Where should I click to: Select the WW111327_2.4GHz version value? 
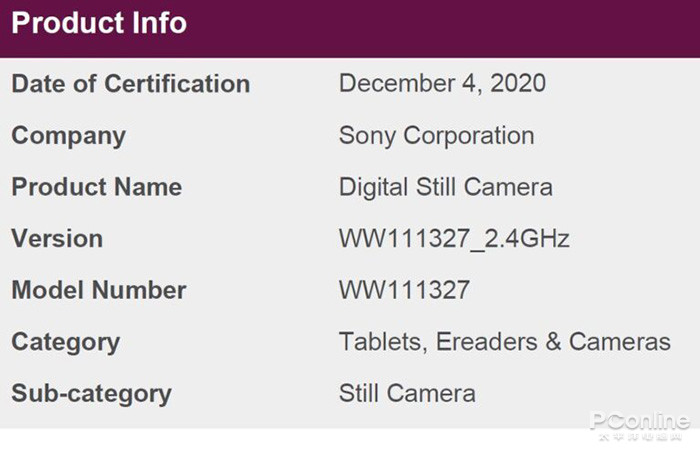tap(454, 239)
